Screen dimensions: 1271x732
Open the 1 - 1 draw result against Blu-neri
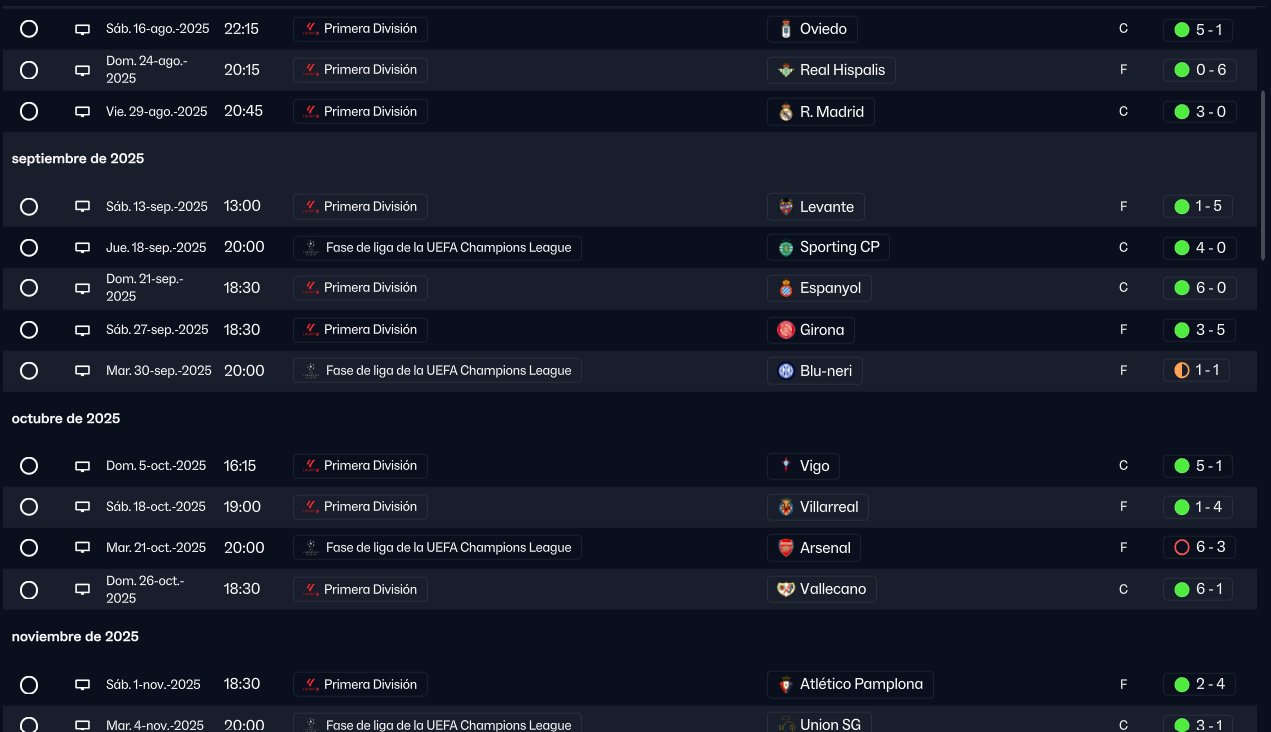coord(1197,371)
